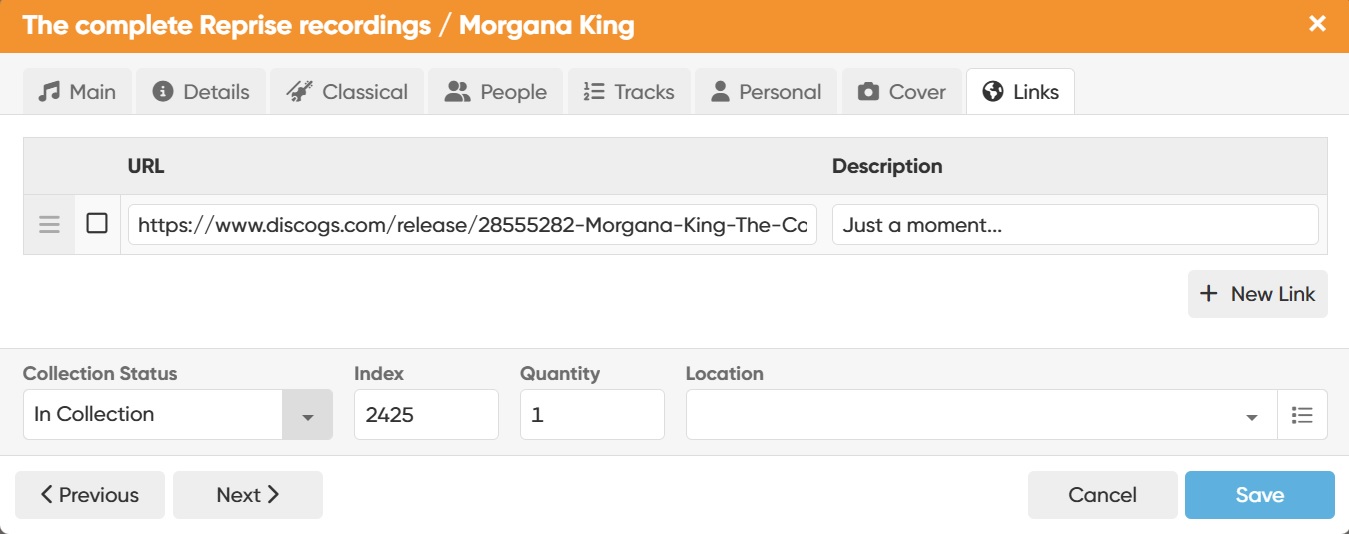Go to Previous album
This screenshot has width=1349, height=534.
tap(90, 495)
